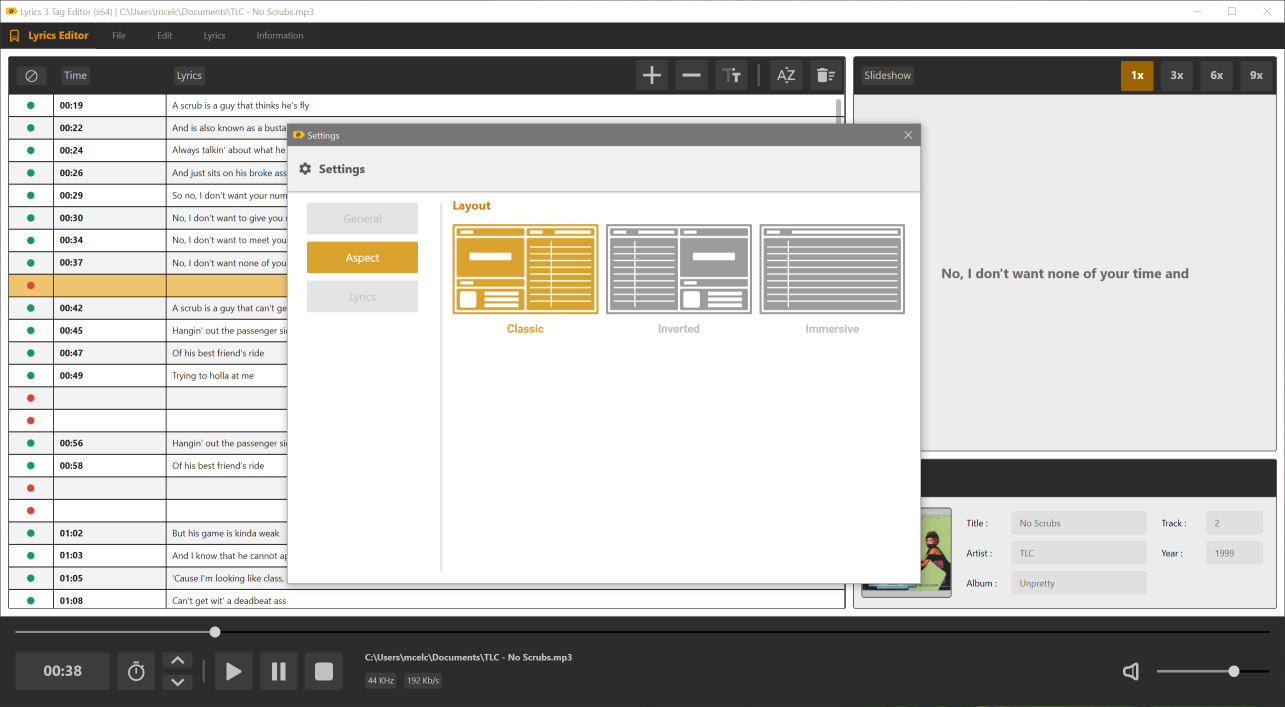Click the time step down arrow
Viewport: 1285px width, 707px height.
pyautogui.click(x=177, y=682)
